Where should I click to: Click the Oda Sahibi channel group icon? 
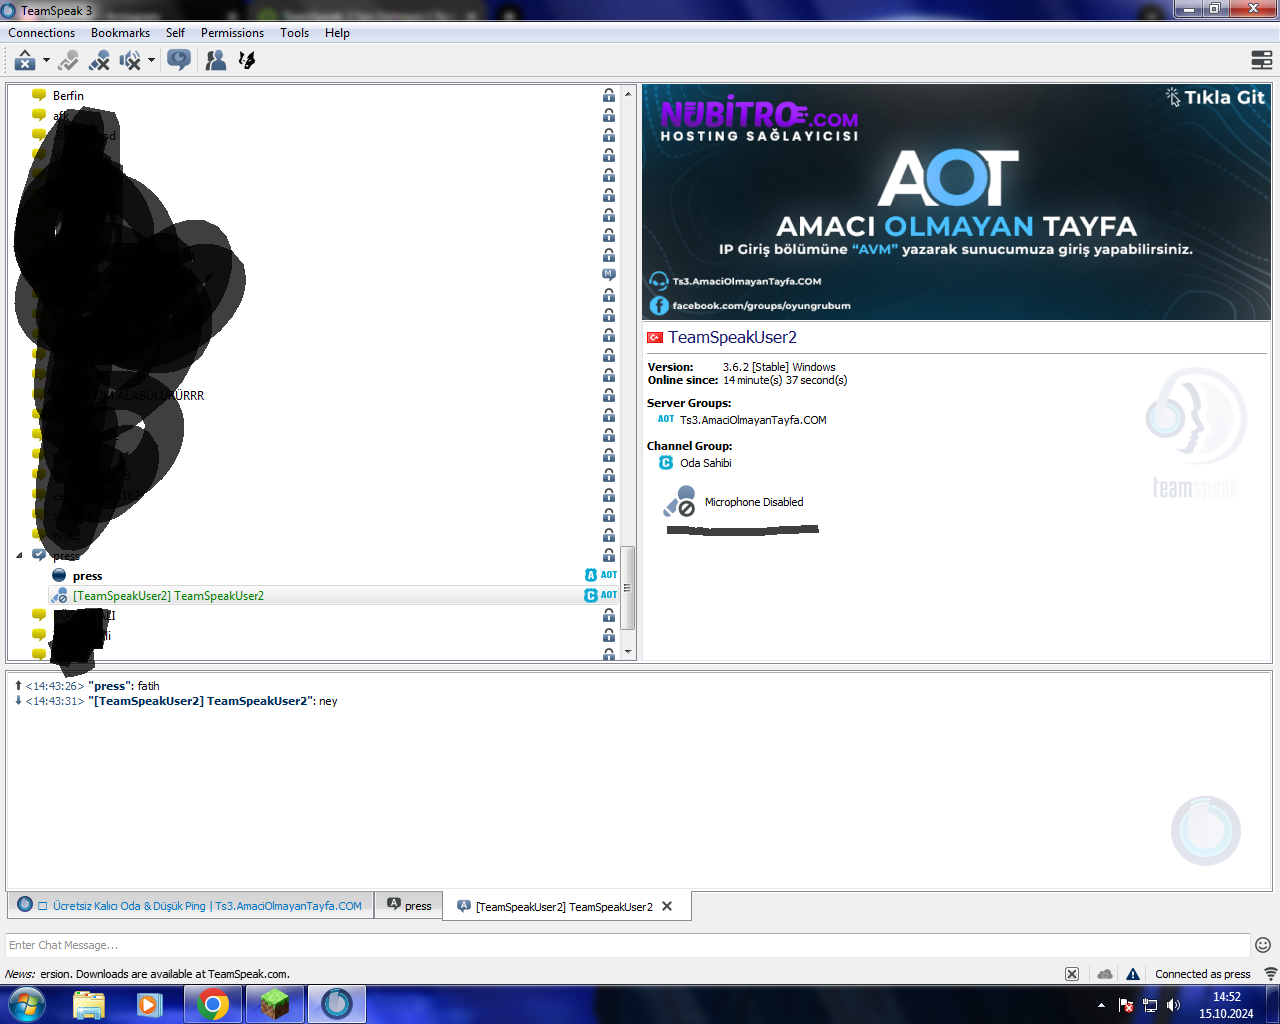point(666,463)
